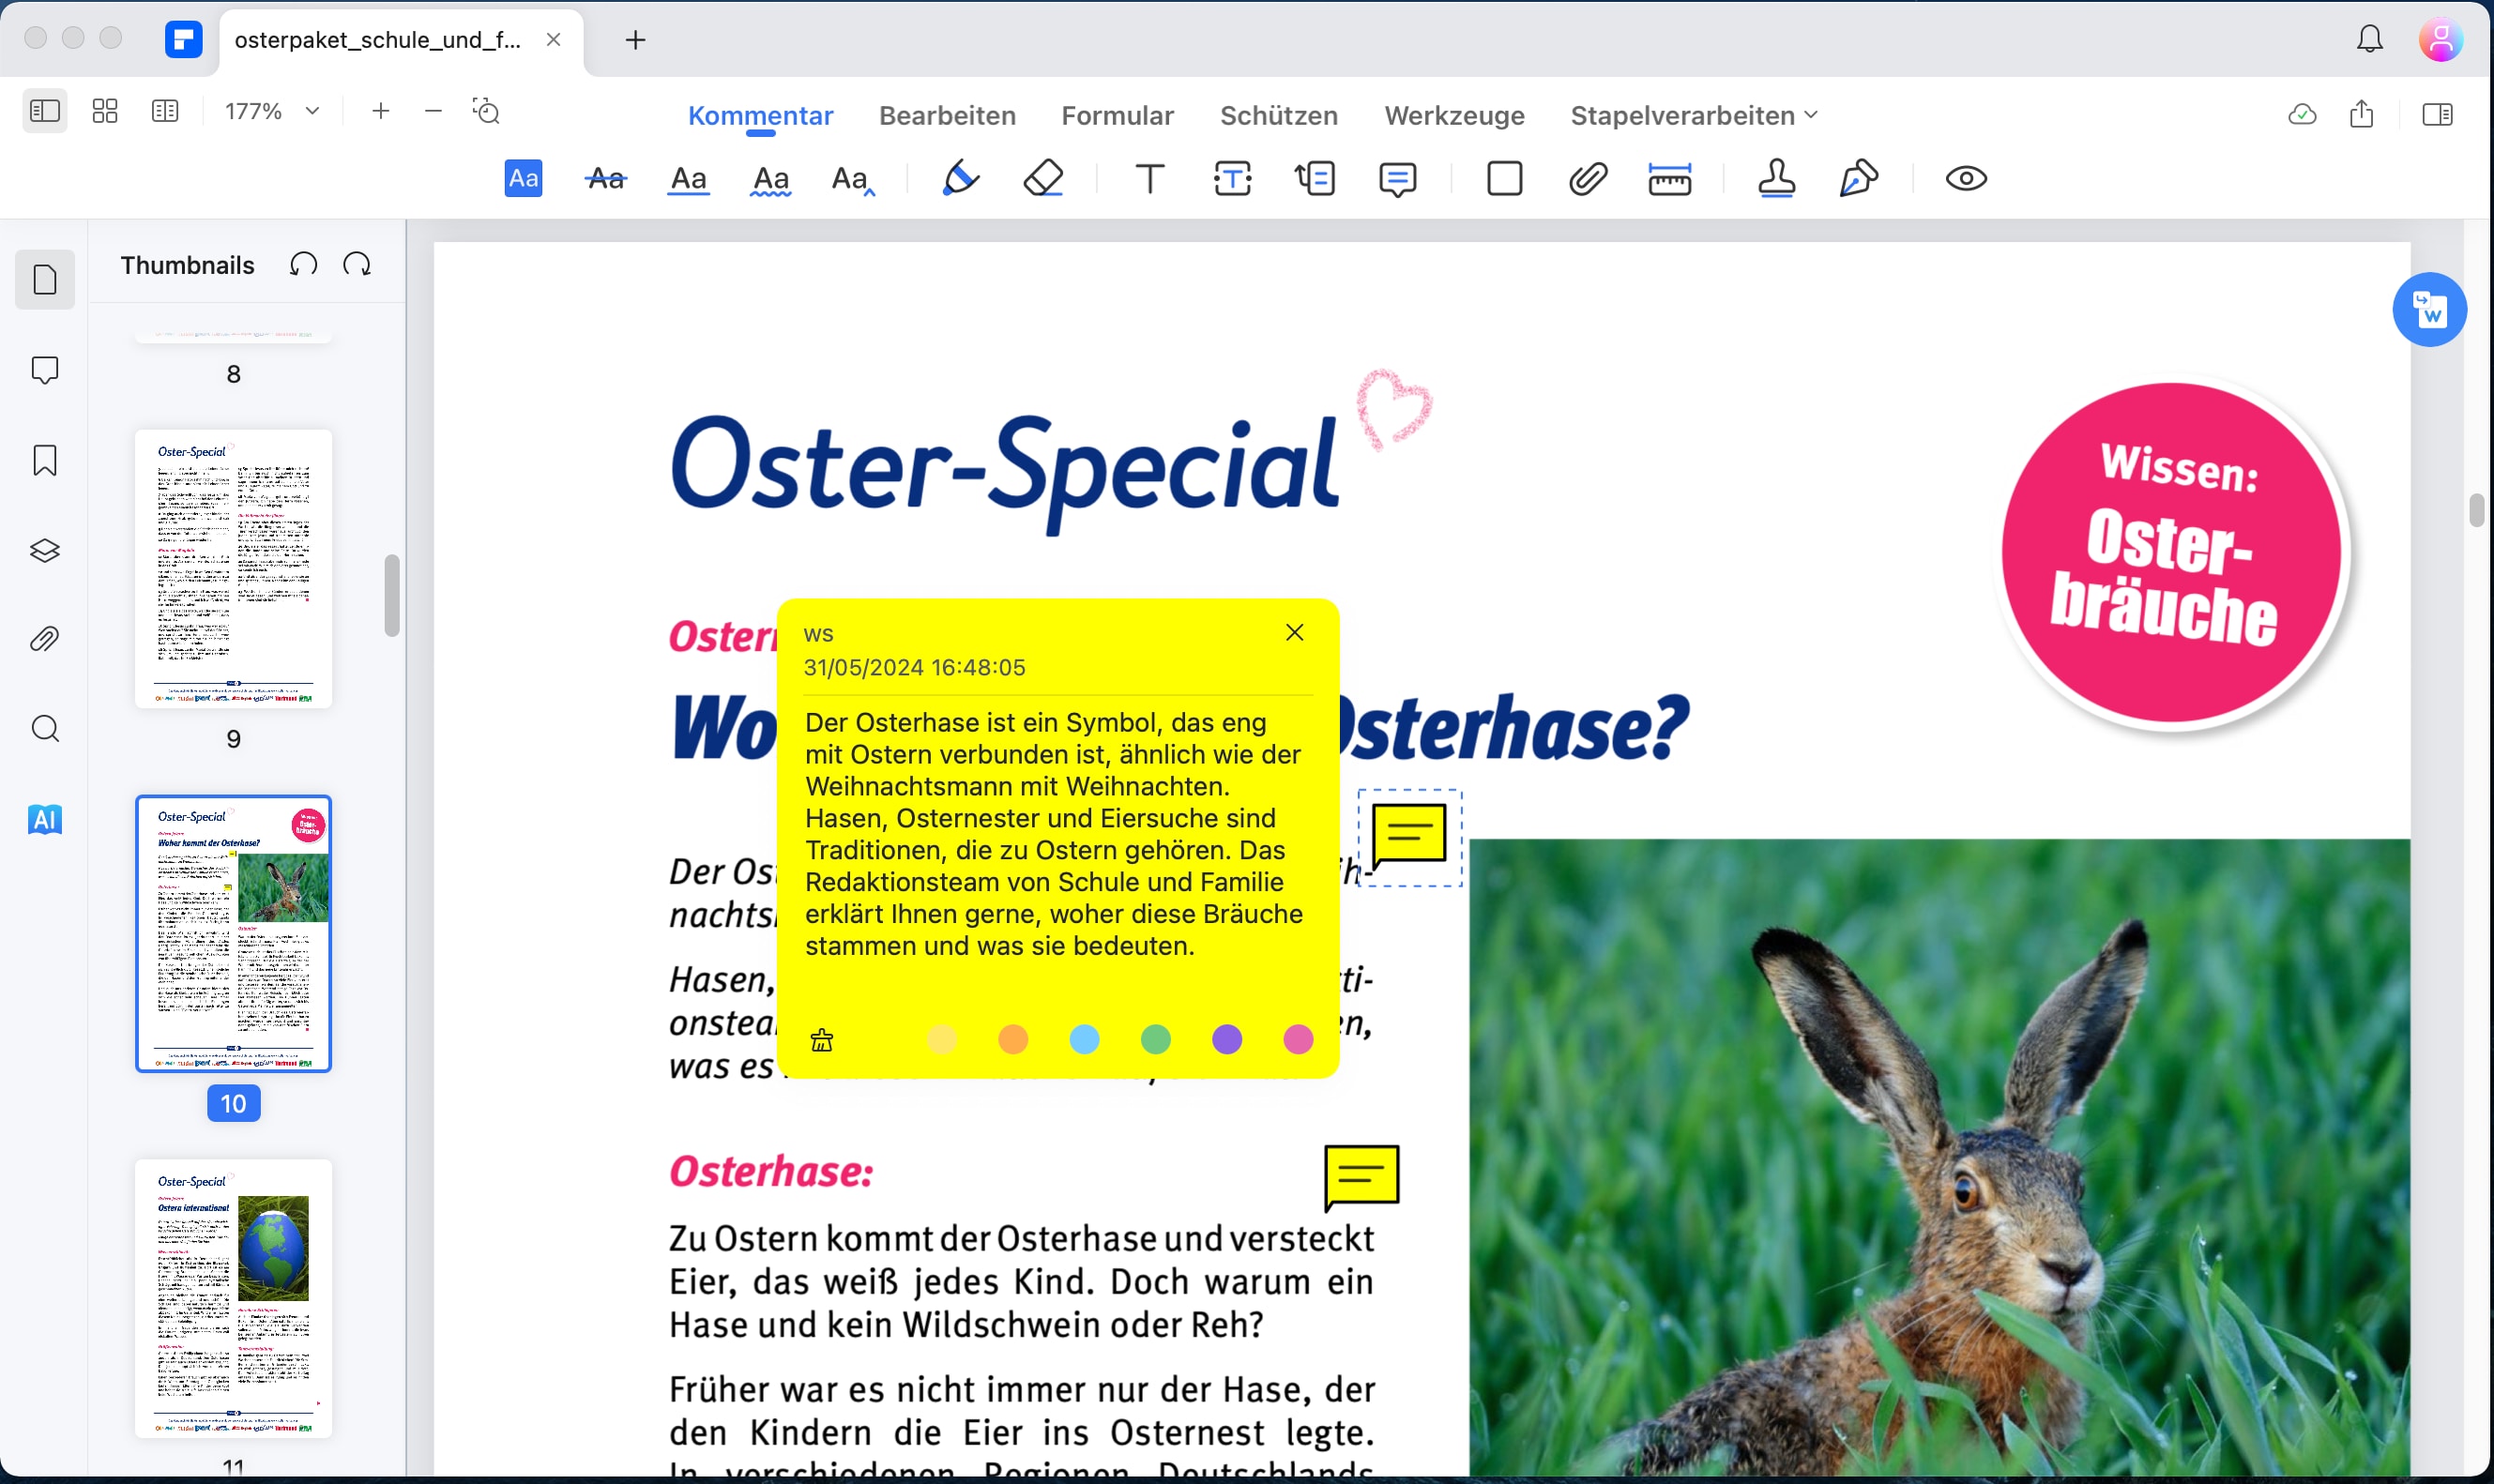Screen dimensions: 2494x1484
Task: Select the stamp tool
Action: coord(1776,179)
